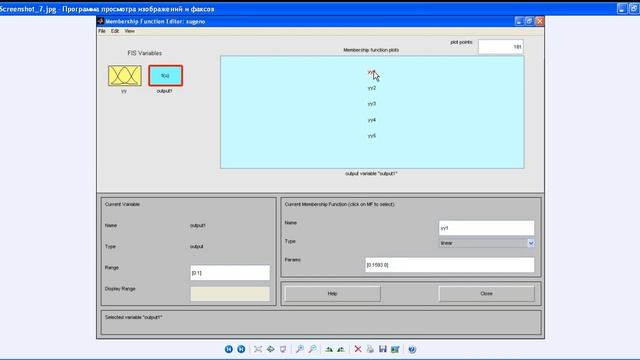This screenshot has width=640, height=360.
Task: Open the File menu
Action: tap(102, 31)
